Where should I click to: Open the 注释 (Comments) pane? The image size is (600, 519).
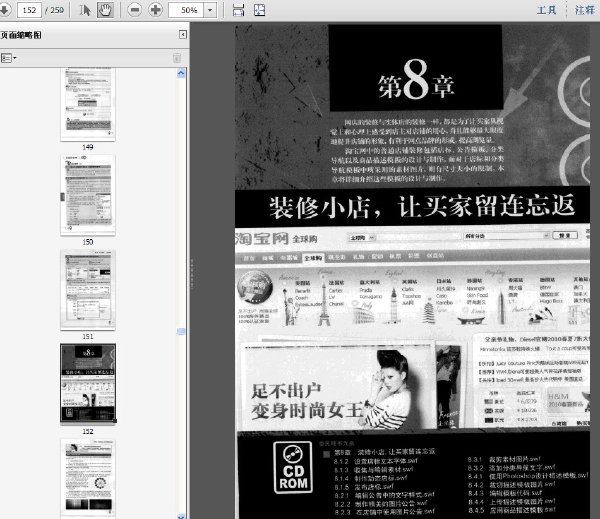point(585,10)
